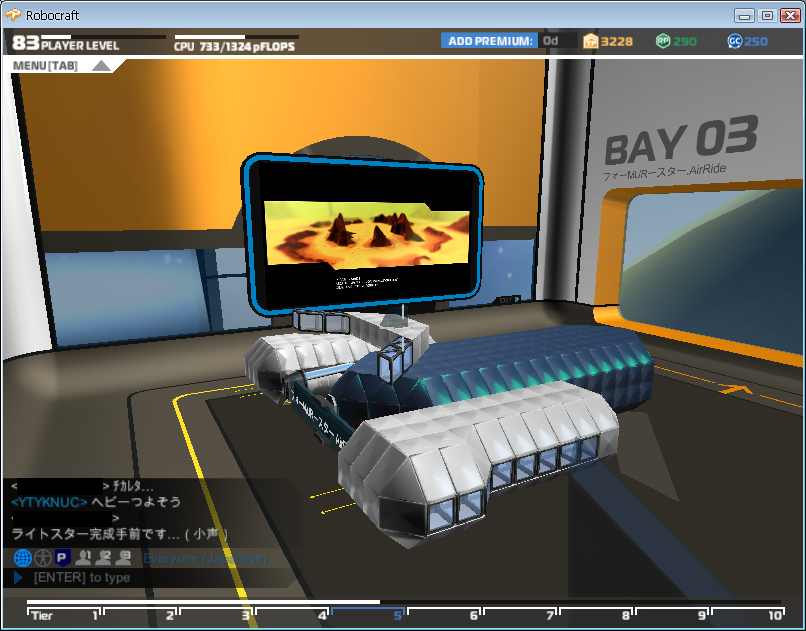Select the blue P platoon chat icon
The height and width of the screenshot is (631, 806).
tap(62, 558)
